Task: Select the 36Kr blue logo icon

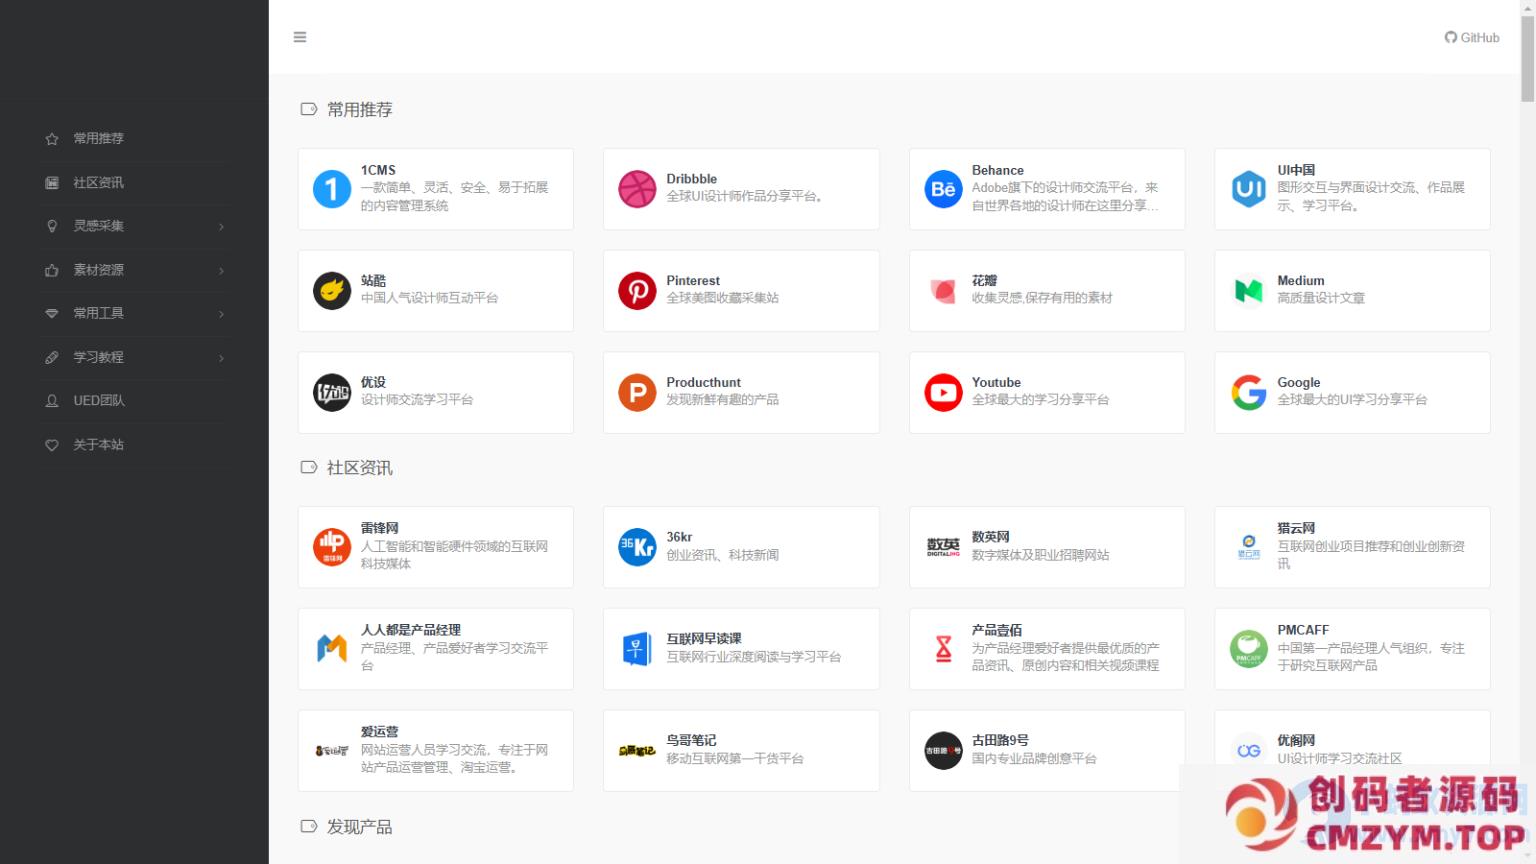Action: click(x=637, y=547)
